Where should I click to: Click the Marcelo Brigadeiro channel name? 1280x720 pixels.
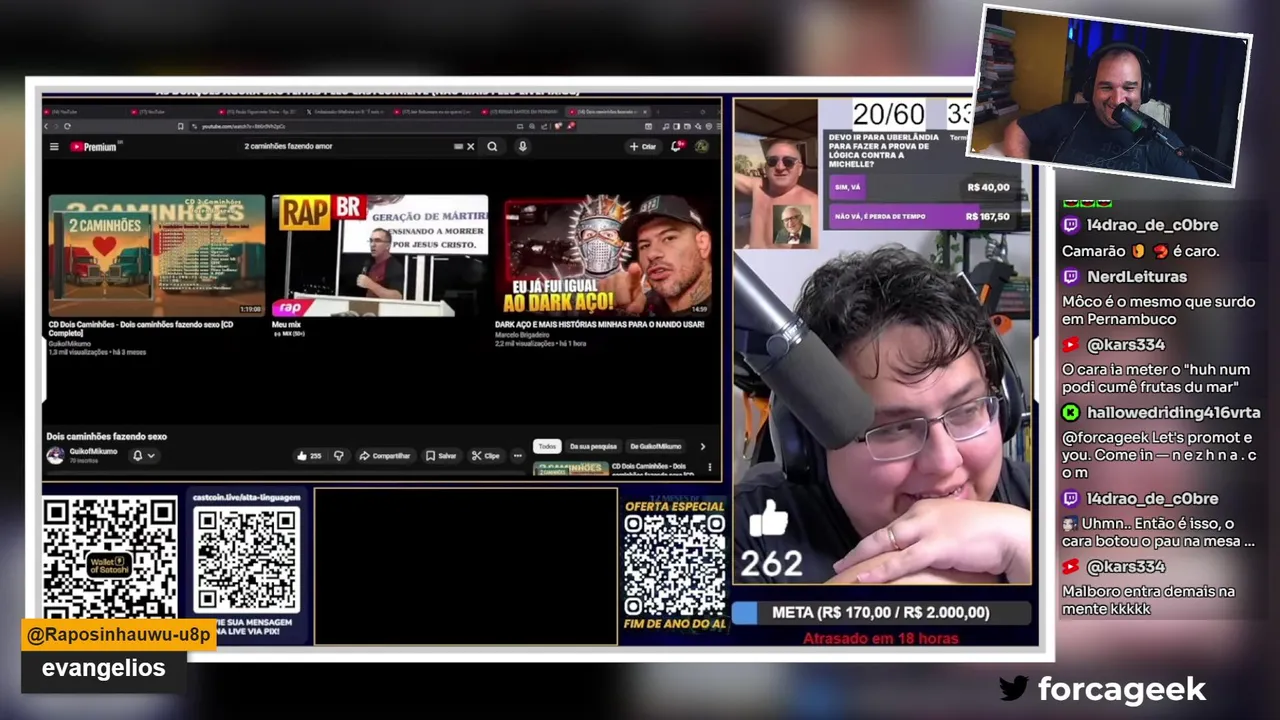tap(522, 335)
